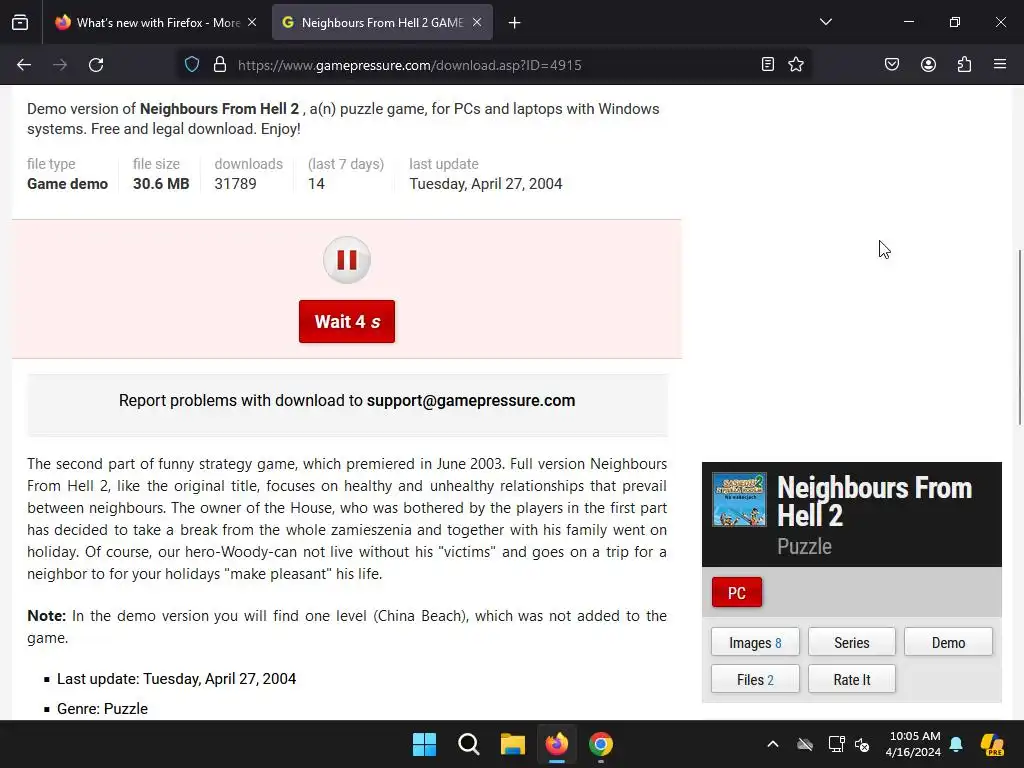Click the page vertical scrollbar
The image size is (1024, 768).
click(1019, 337)
